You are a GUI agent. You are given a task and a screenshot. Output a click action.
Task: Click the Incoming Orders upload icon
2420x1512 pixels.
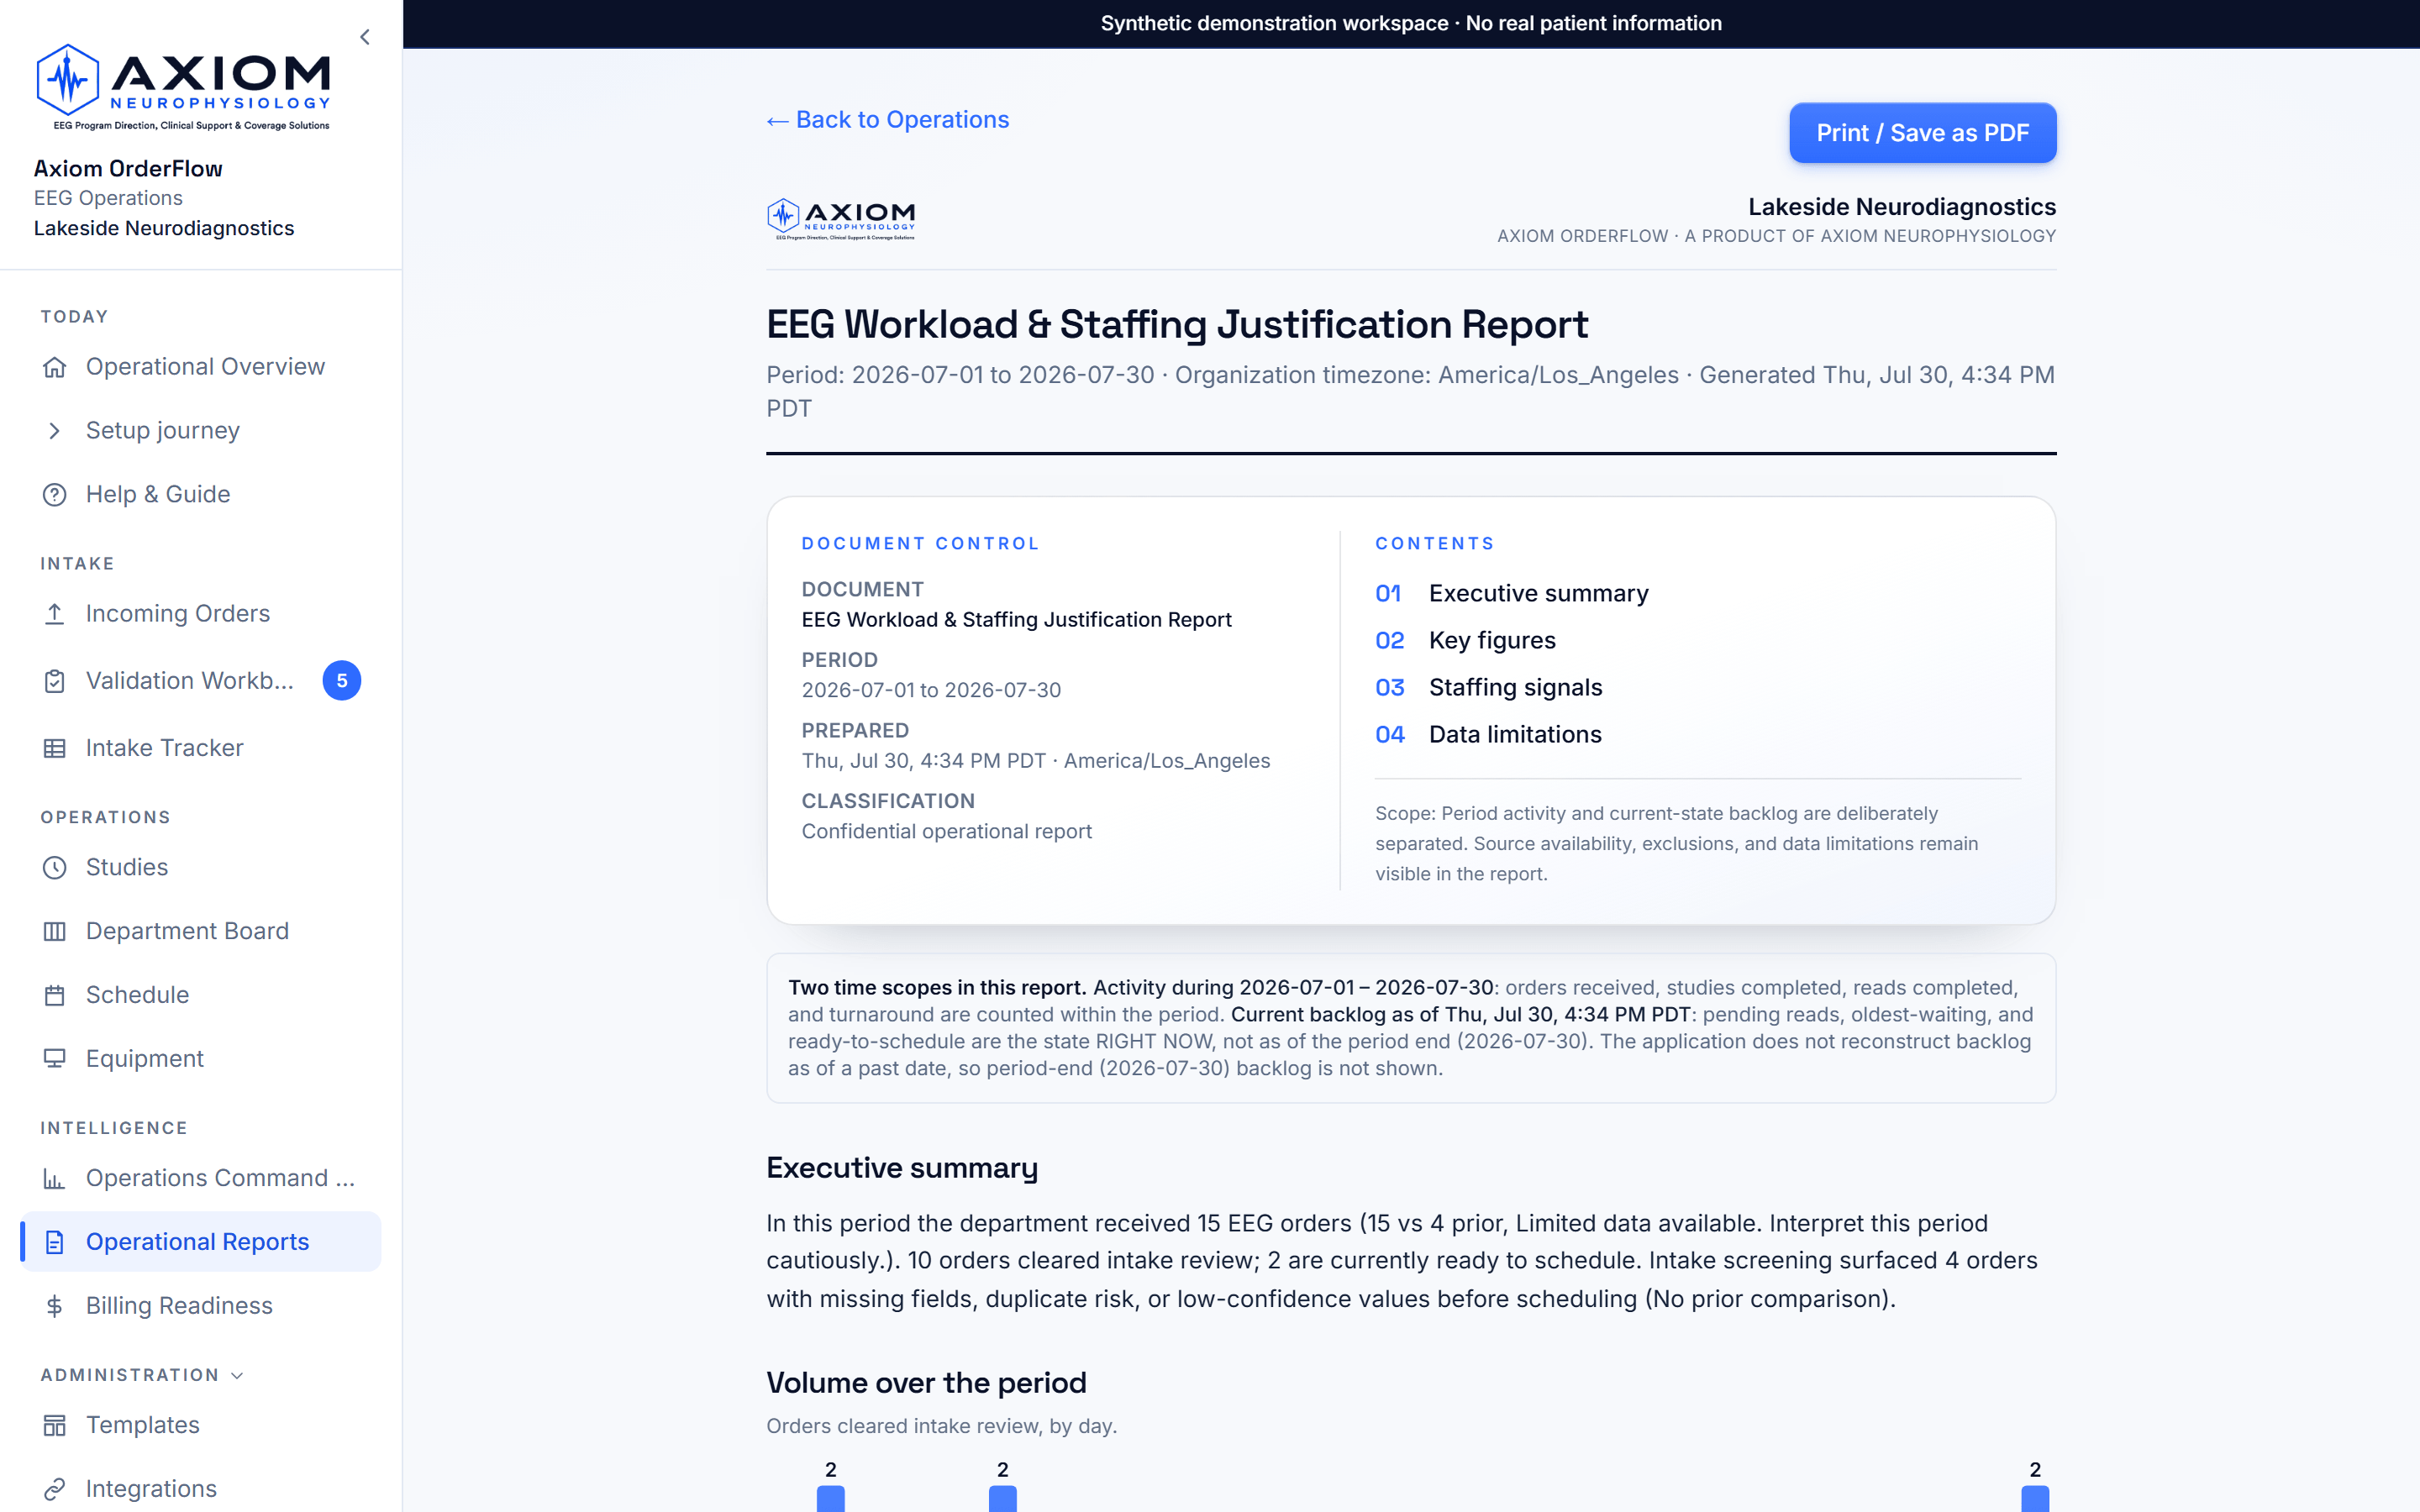(x=55, y=614)
